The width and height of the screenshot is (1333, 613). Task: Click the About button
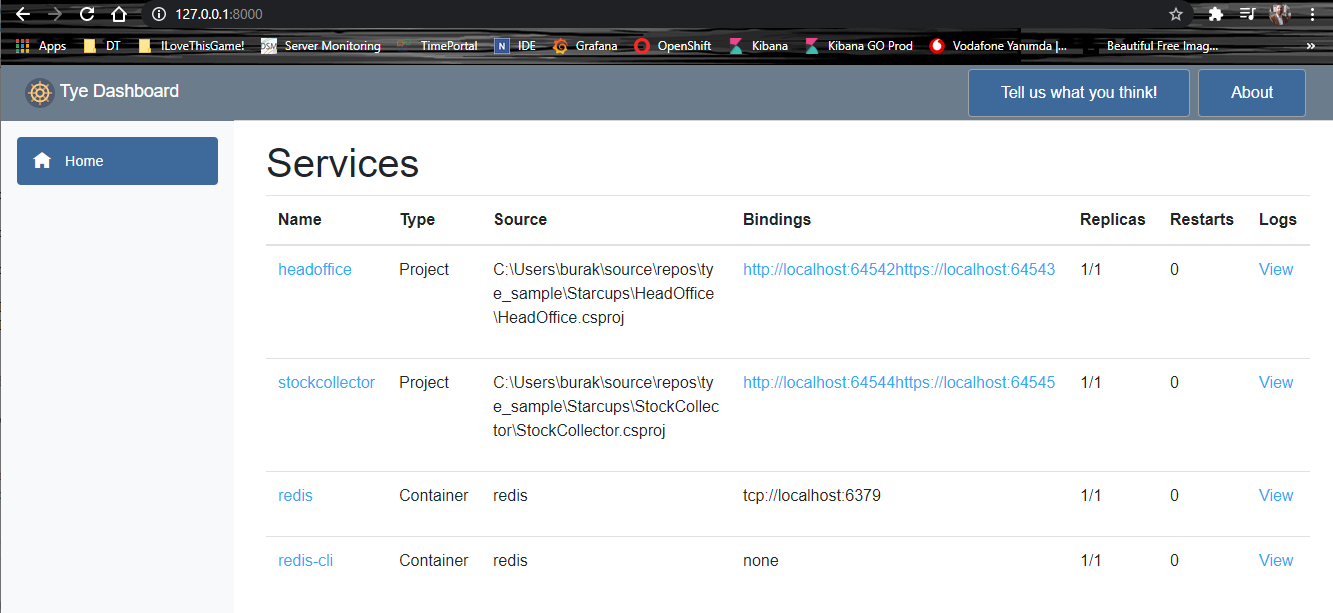tap(1251, 93)
